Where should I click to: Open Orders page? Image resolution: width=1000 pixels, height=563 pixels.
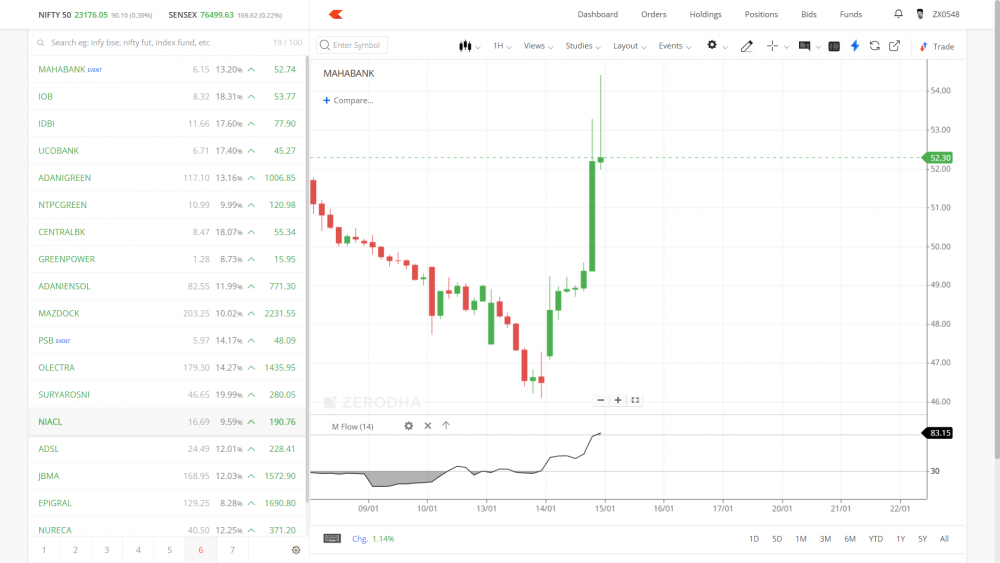point(654,14)
